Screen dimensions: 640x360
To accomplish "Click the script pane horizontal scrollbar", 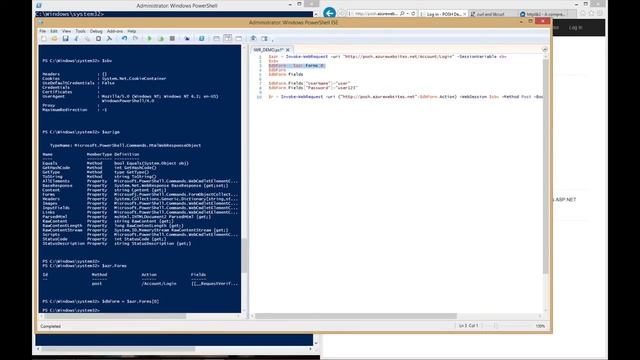I will (x=356, y=316).
